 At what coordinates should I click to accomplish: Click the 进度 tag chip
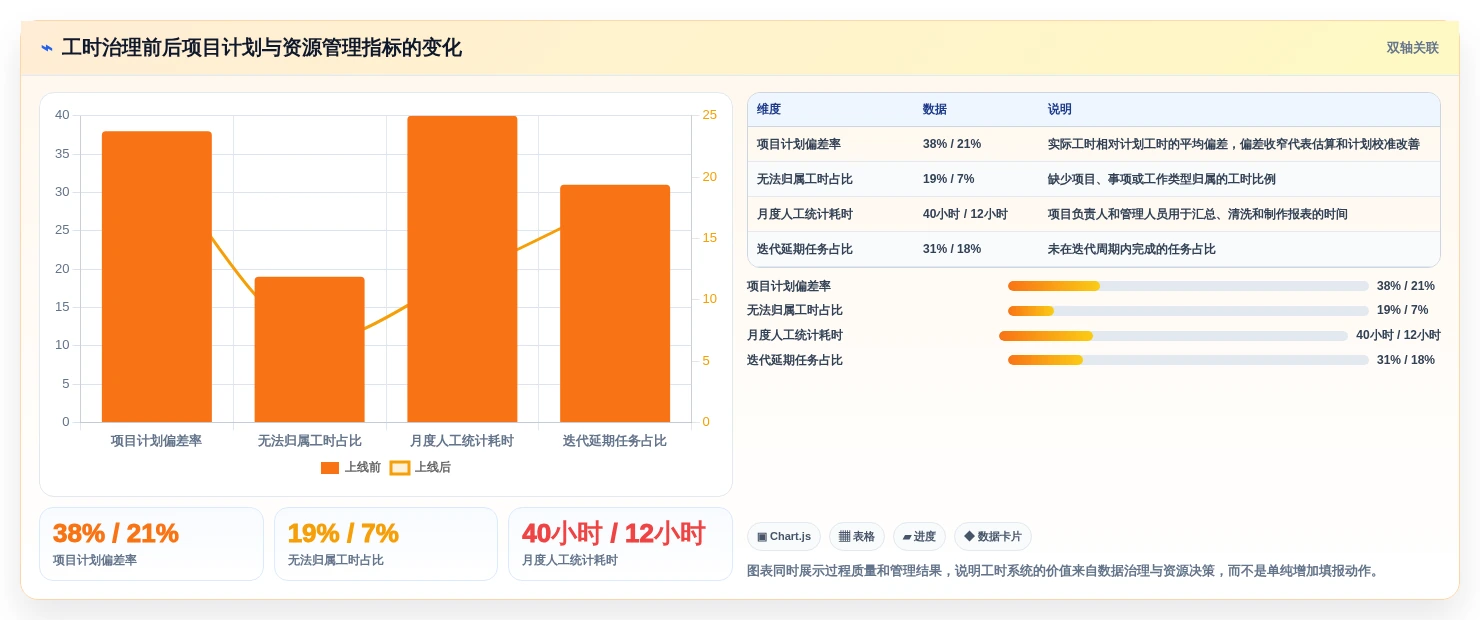(x=919, y=537)
